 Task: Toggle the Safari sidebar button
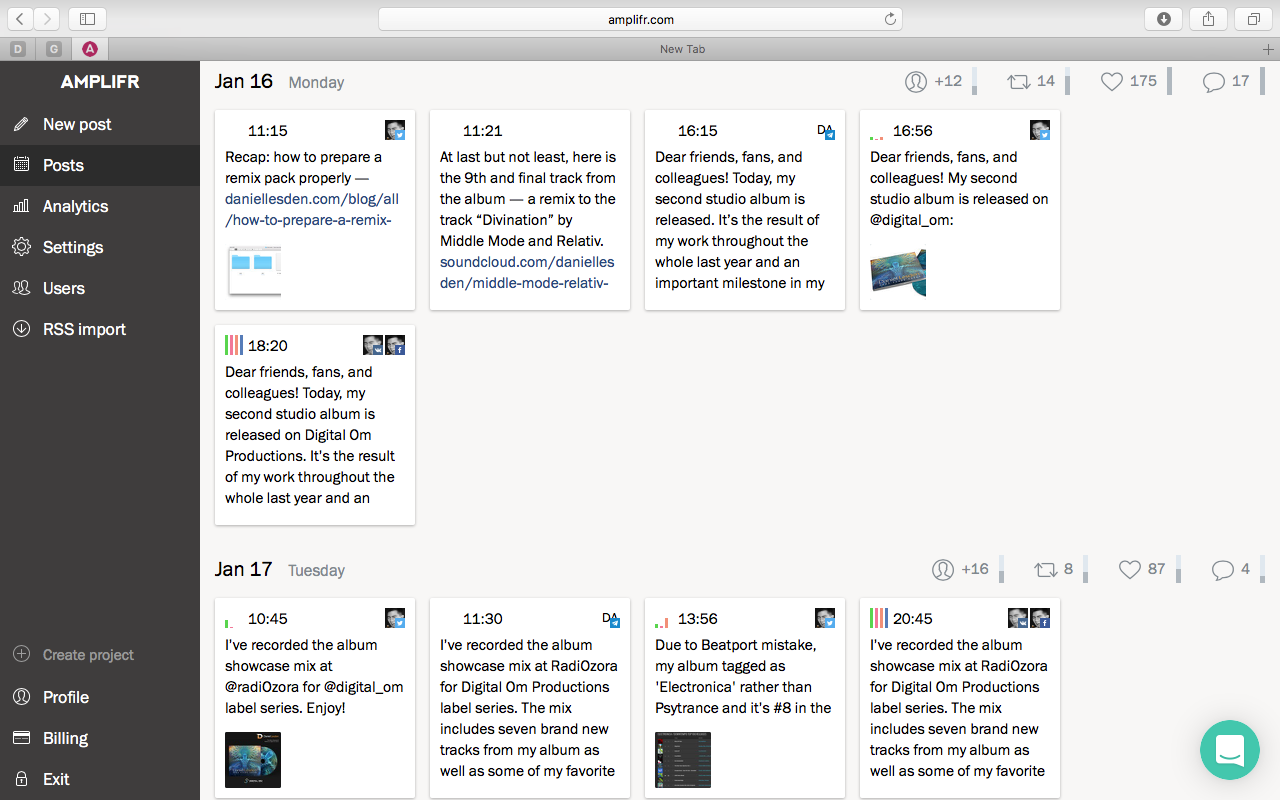click(x=87, y=19)
